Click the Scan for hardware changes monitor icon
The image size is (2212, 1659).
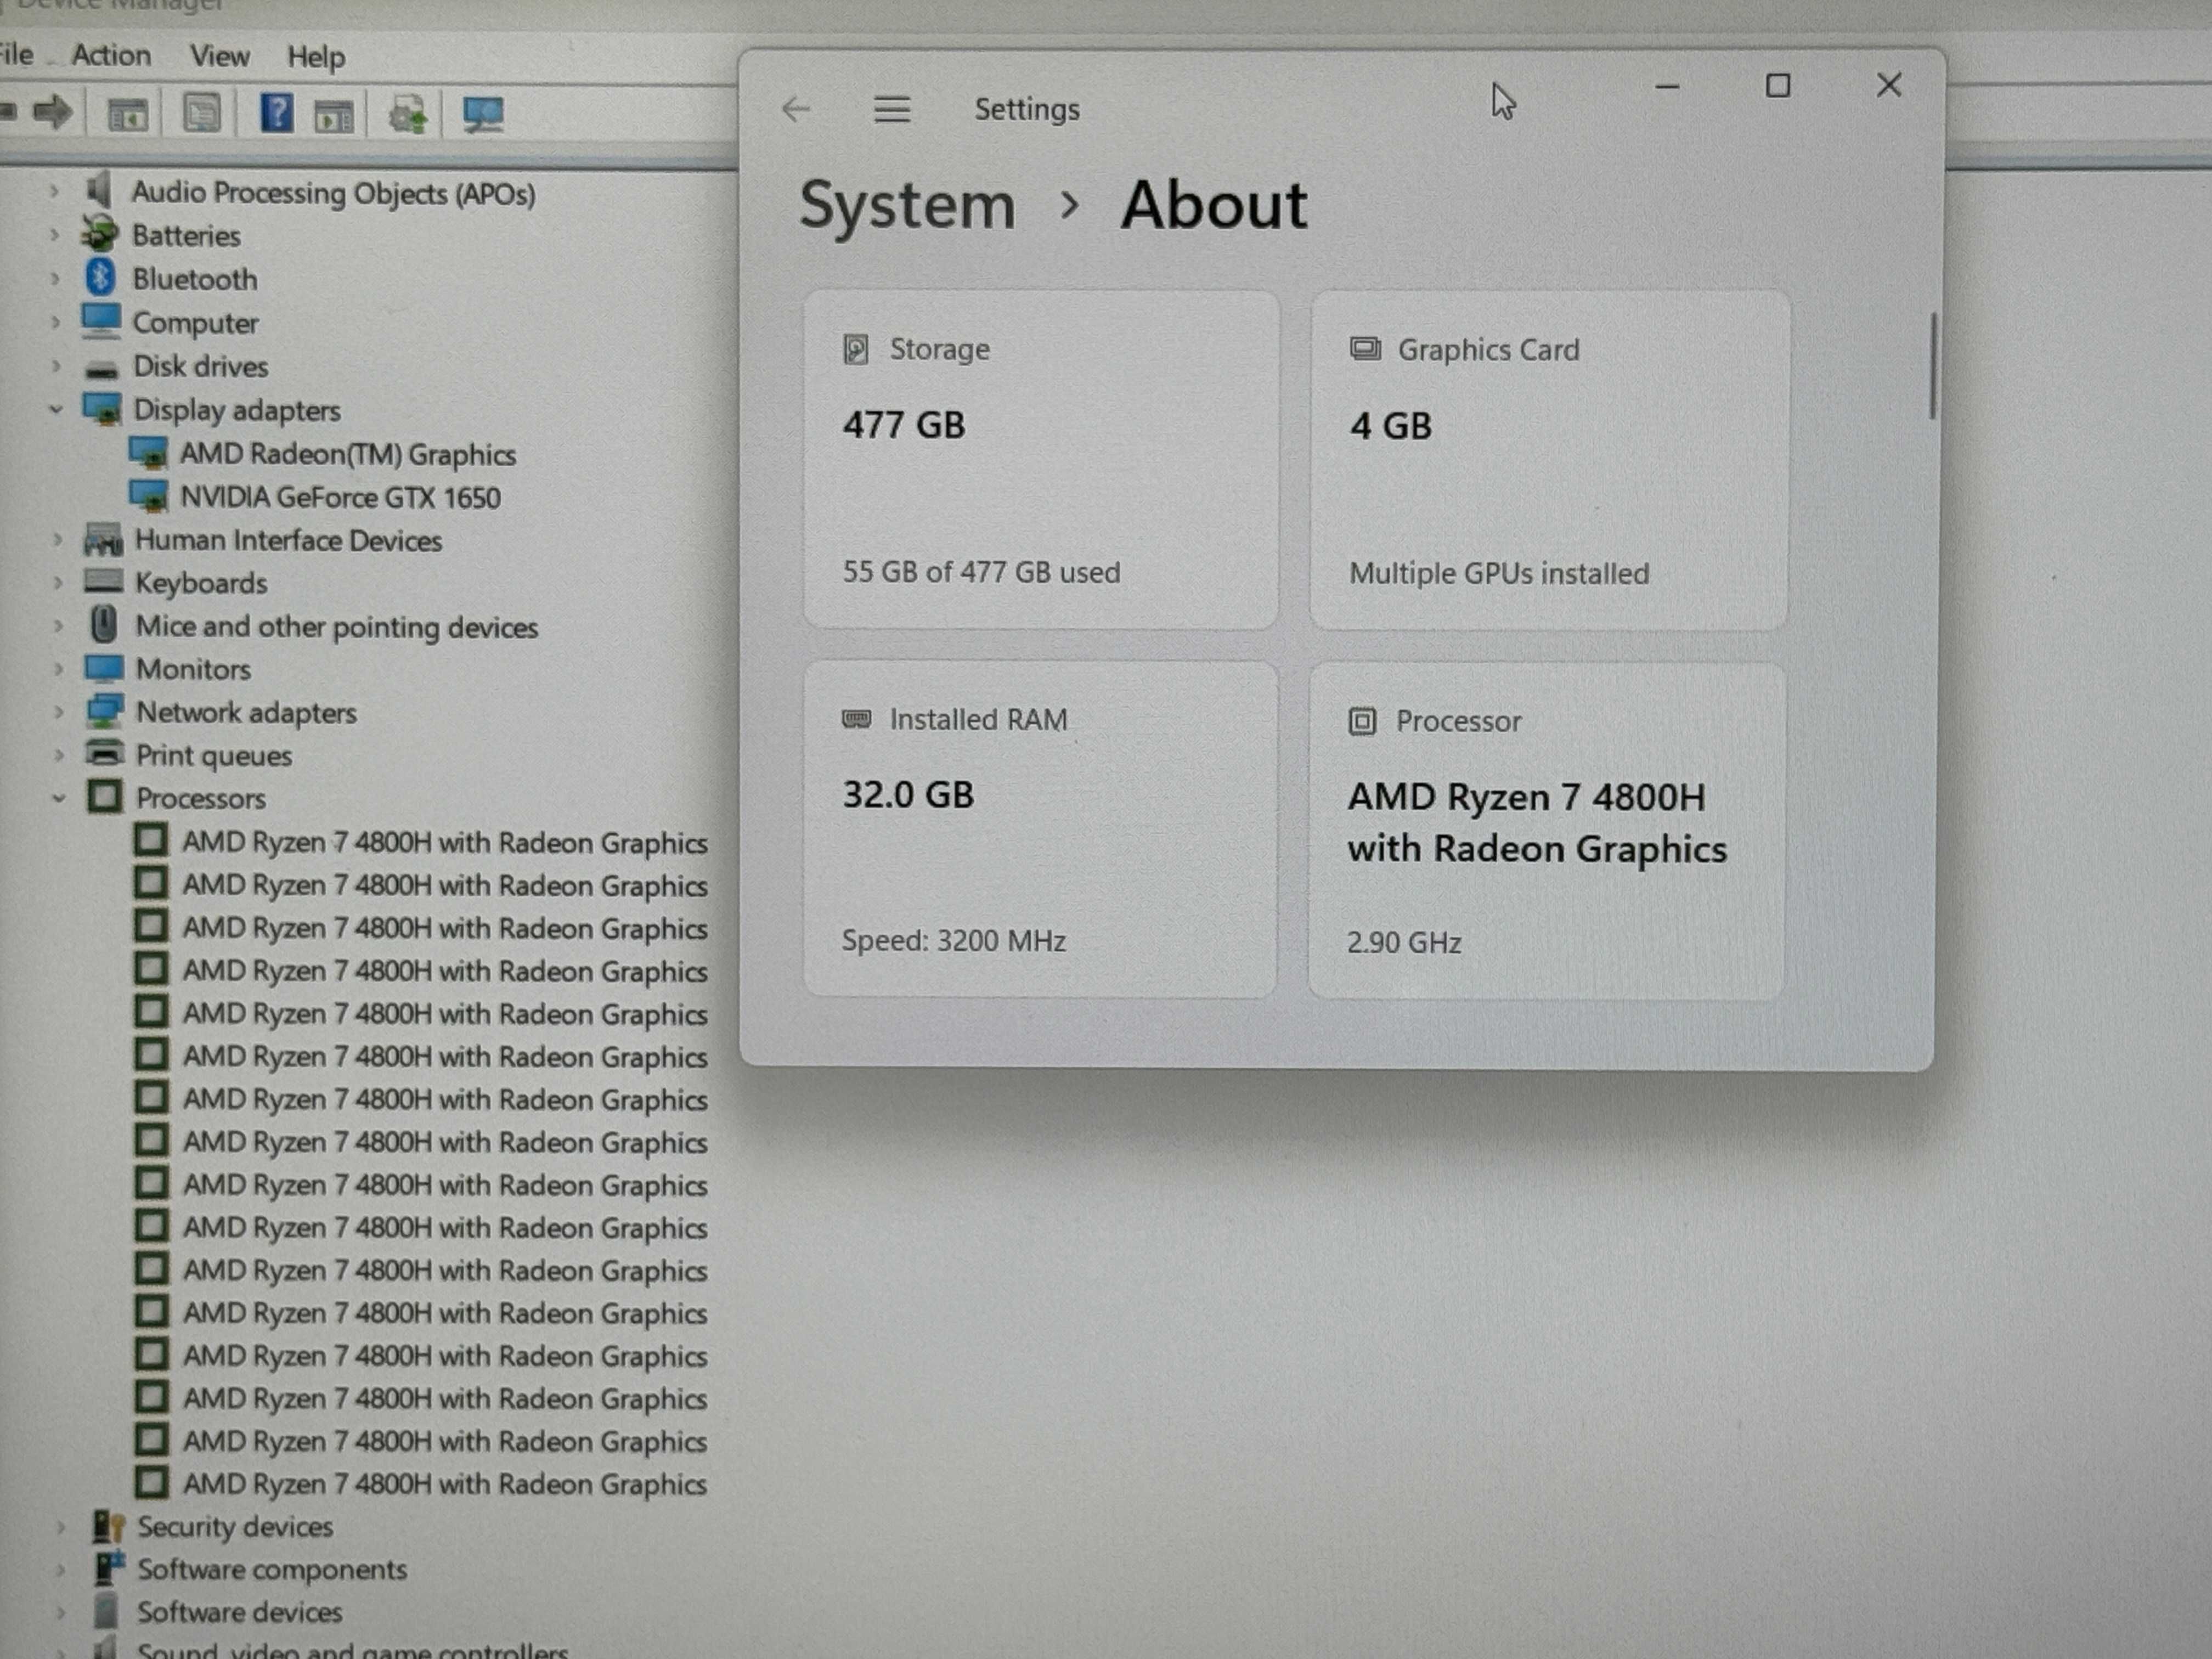483,114
